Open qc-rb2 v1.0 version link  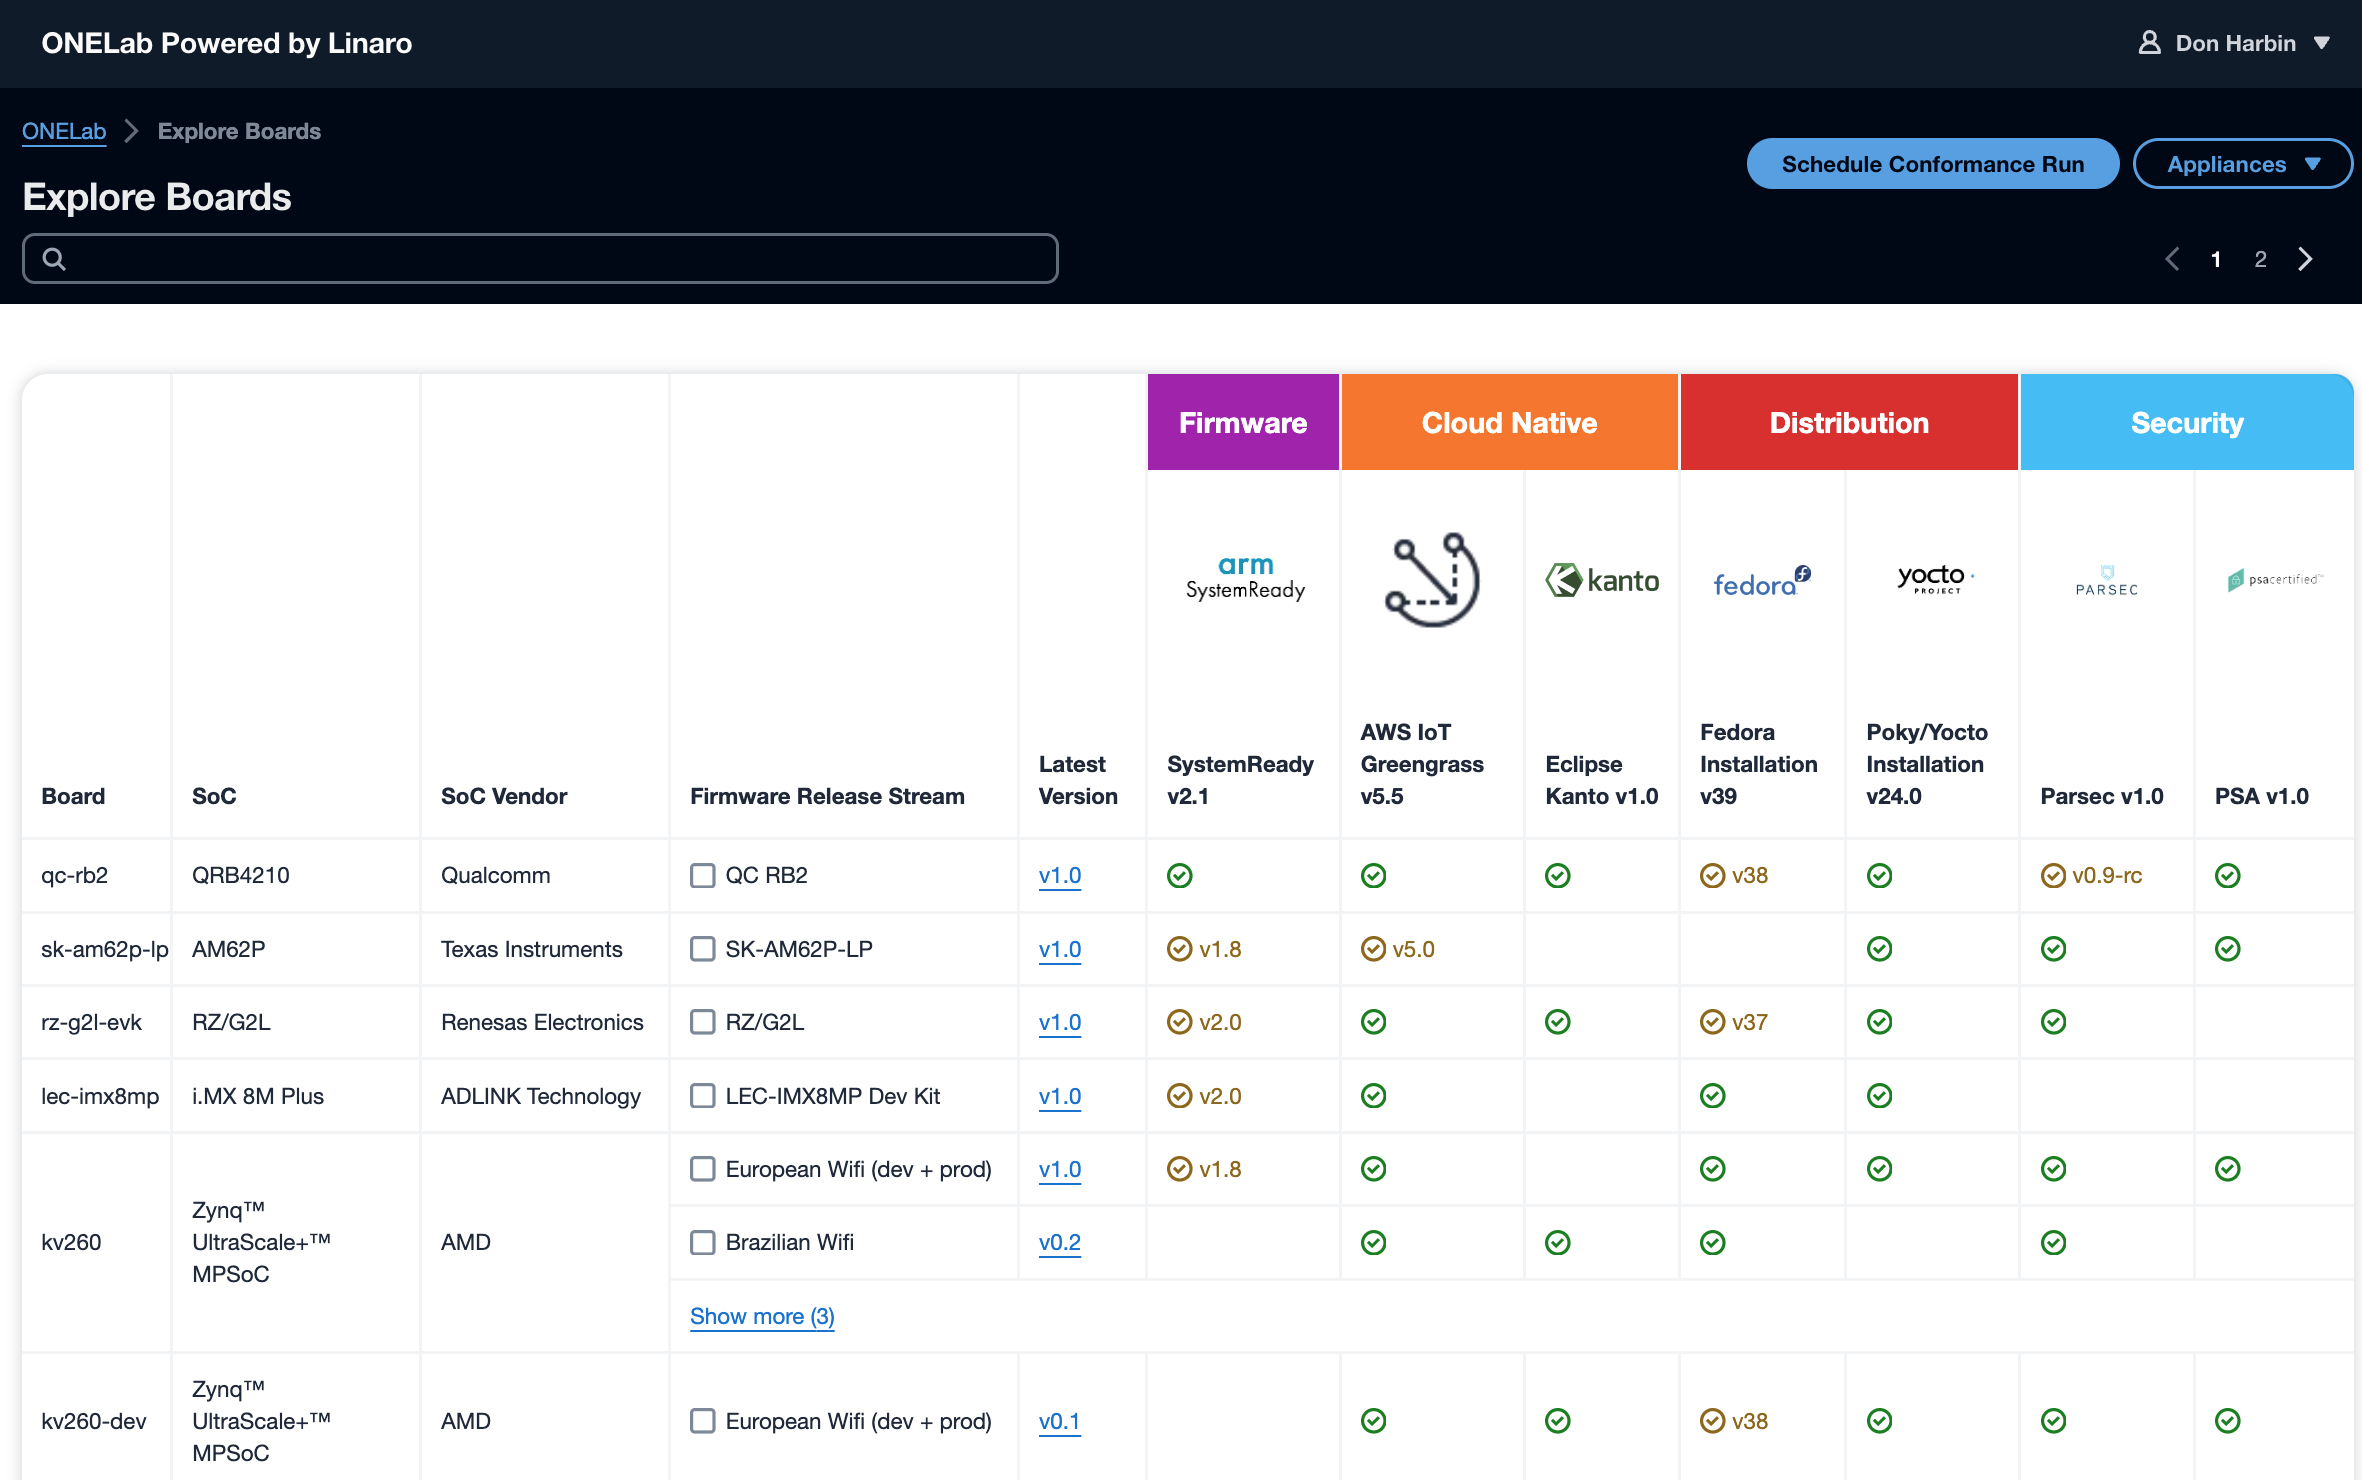[x=1060, y=876]
